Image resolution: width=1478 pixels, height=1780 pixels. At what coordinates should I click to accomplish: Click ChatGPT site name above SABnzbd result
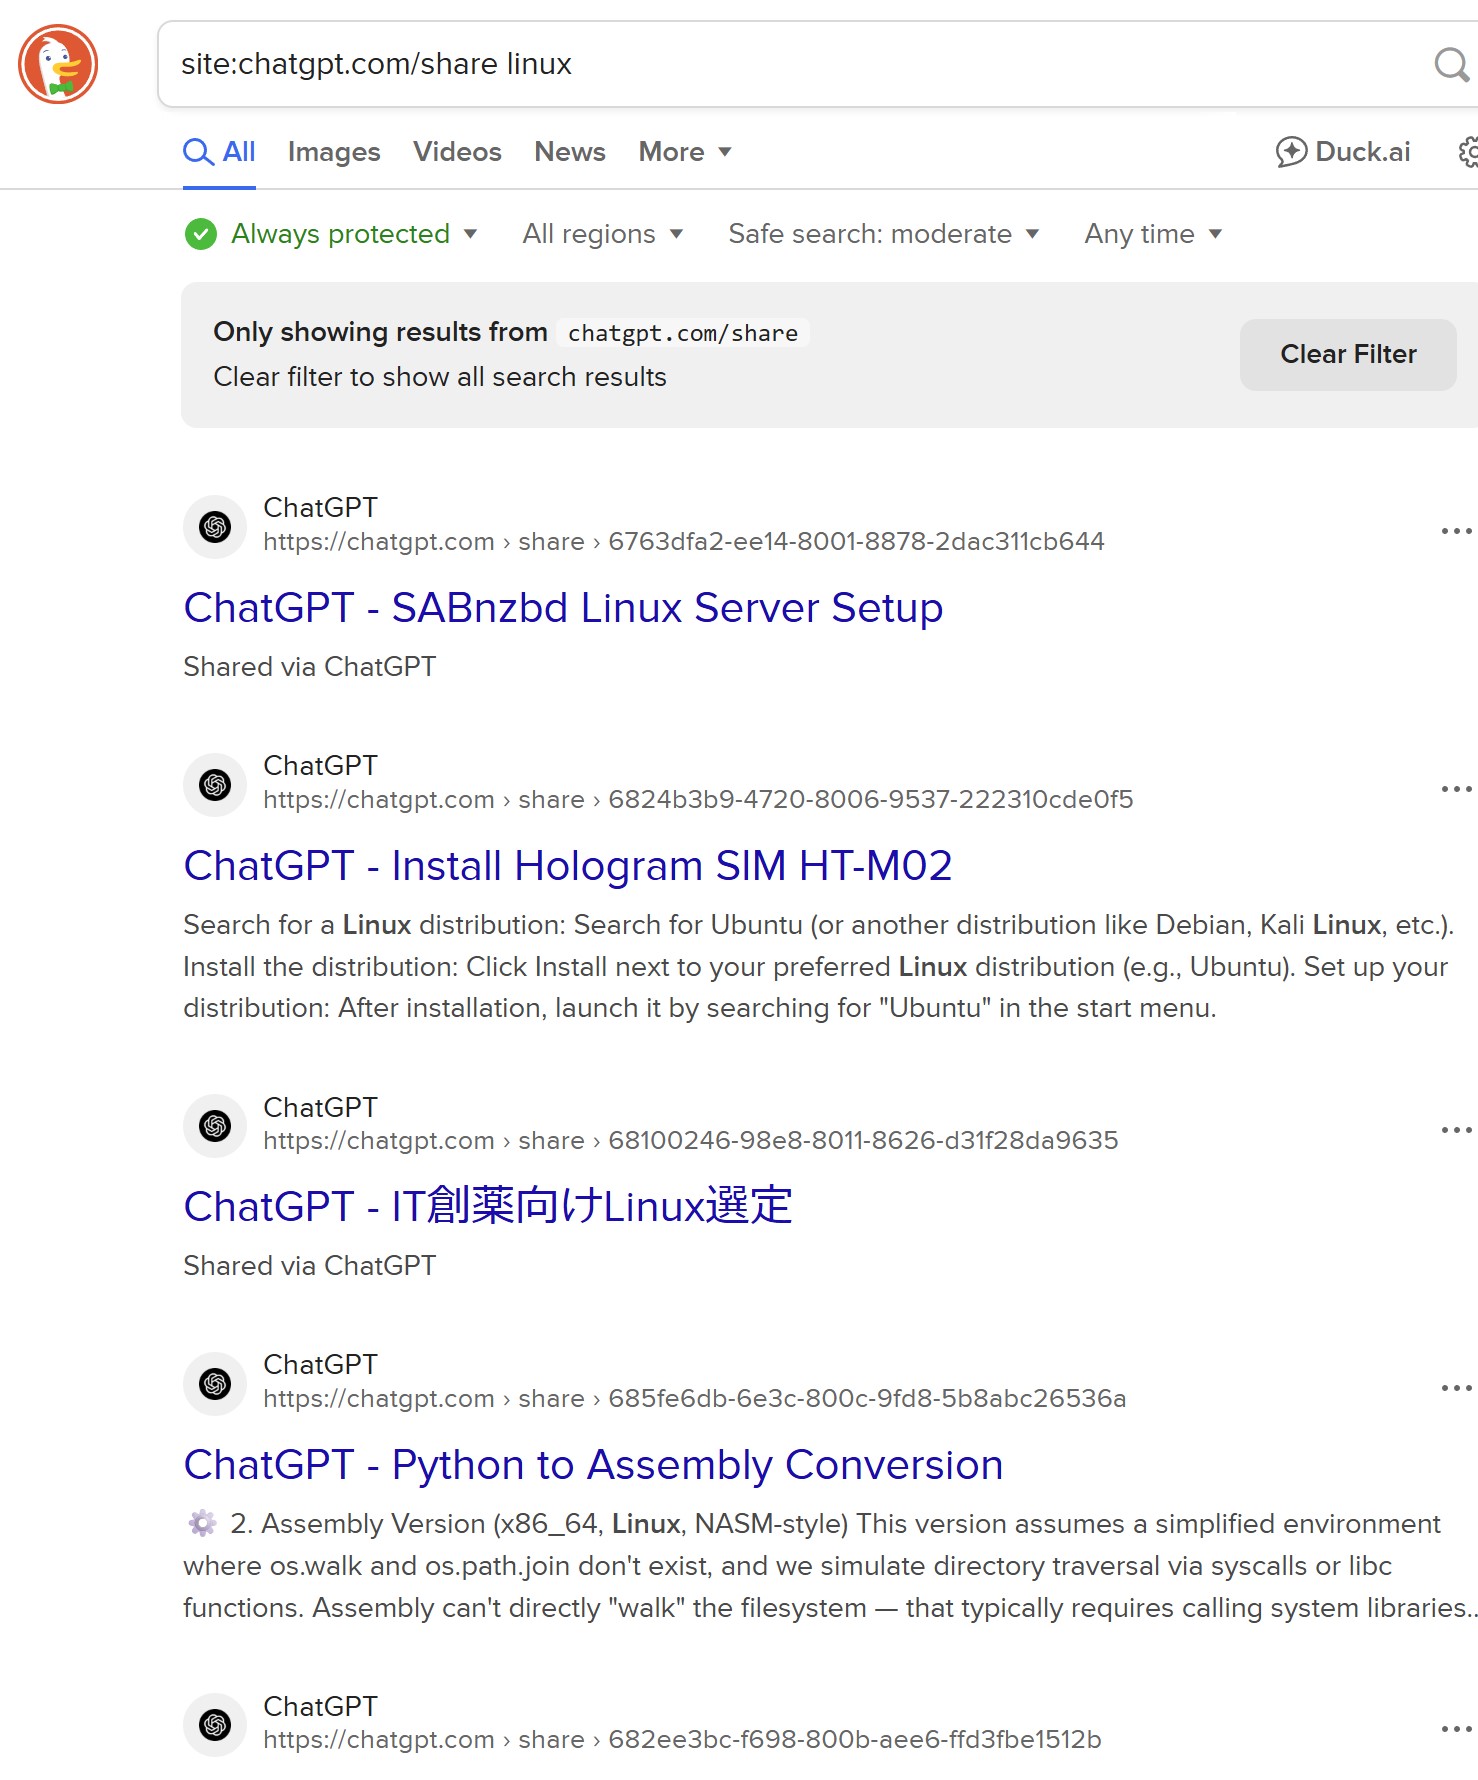(320, 508)
